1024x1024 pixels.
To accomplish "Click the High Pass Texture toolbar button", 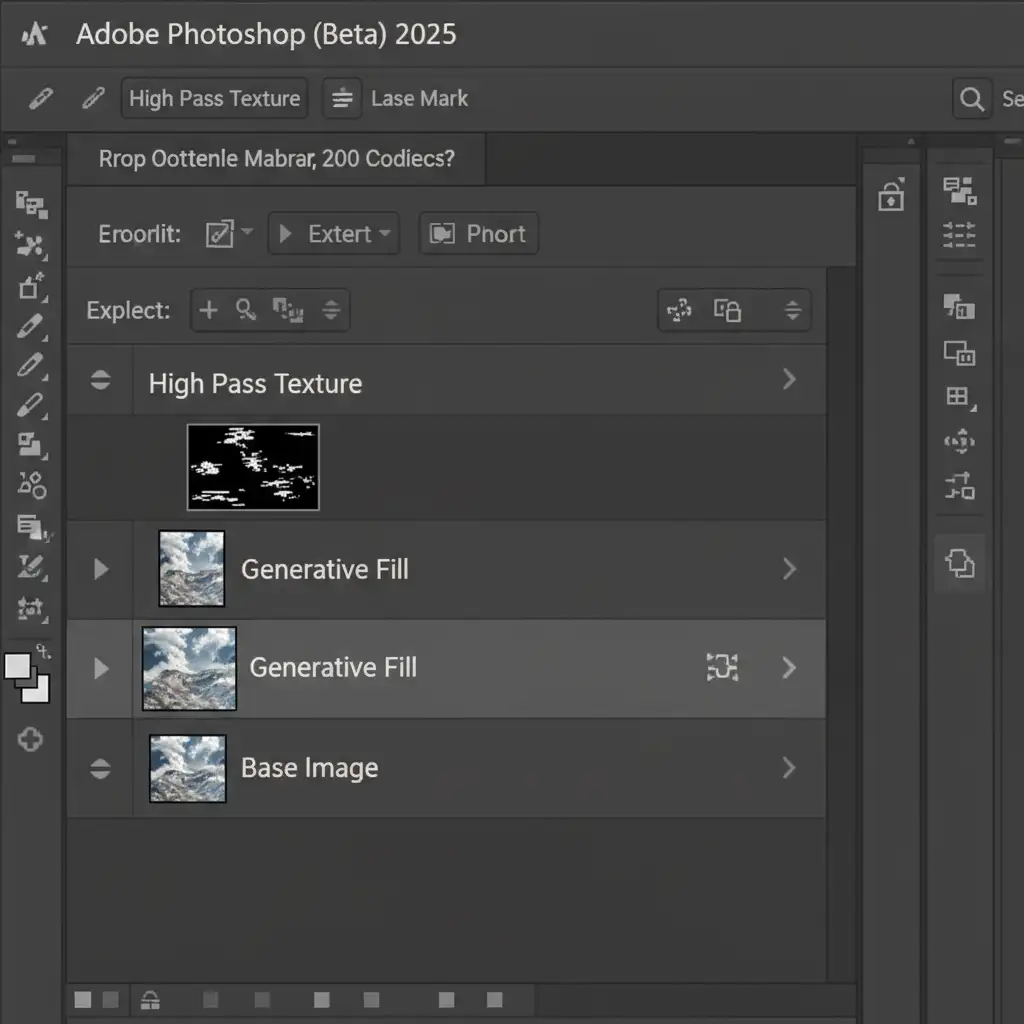I will pos(214,99).
